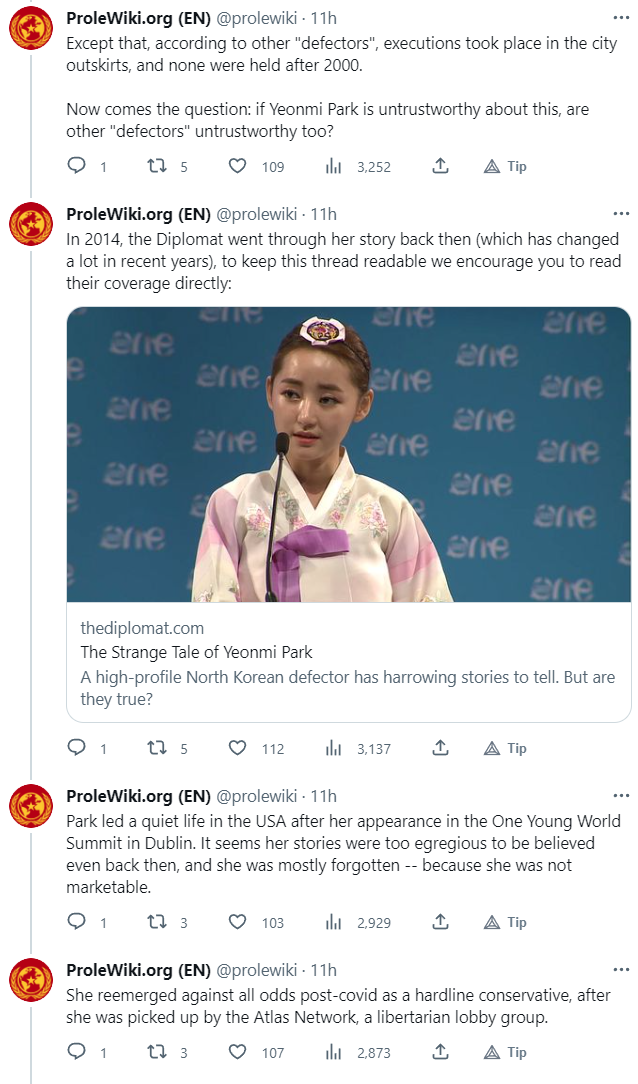The image size is (638, 1084).
Task: Share the tweet containing the Diplomat article card
Action: [x=440, y=748]
